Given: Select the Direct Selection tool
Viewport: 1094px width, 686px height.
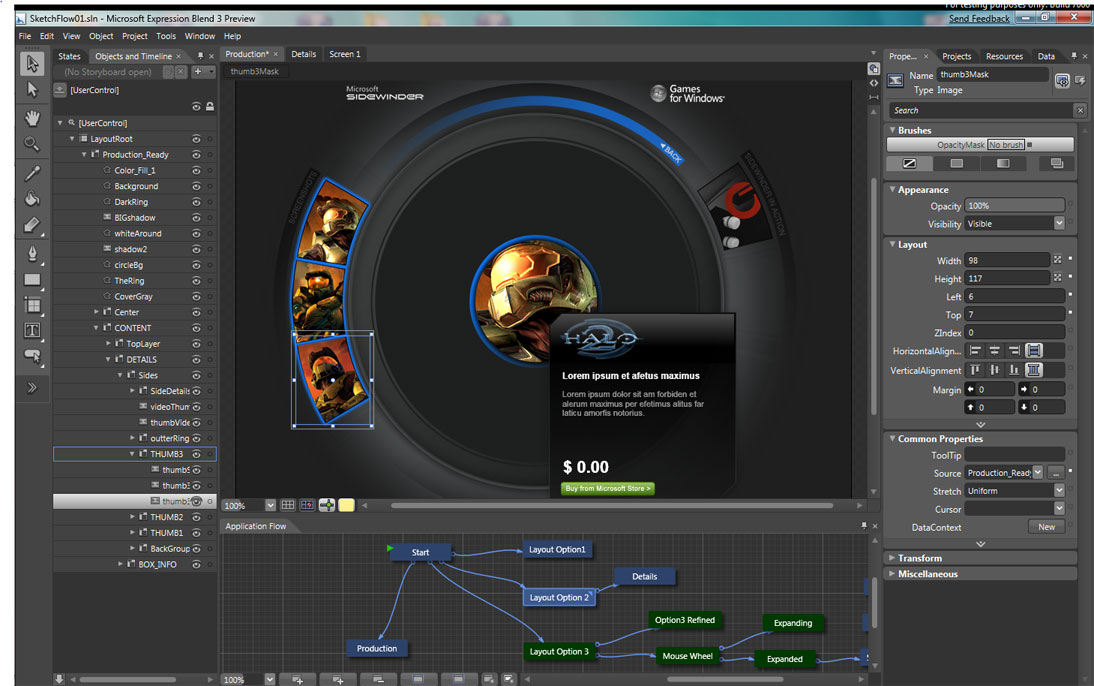Looking at the screenshot, I should click(x=32, y=90).
